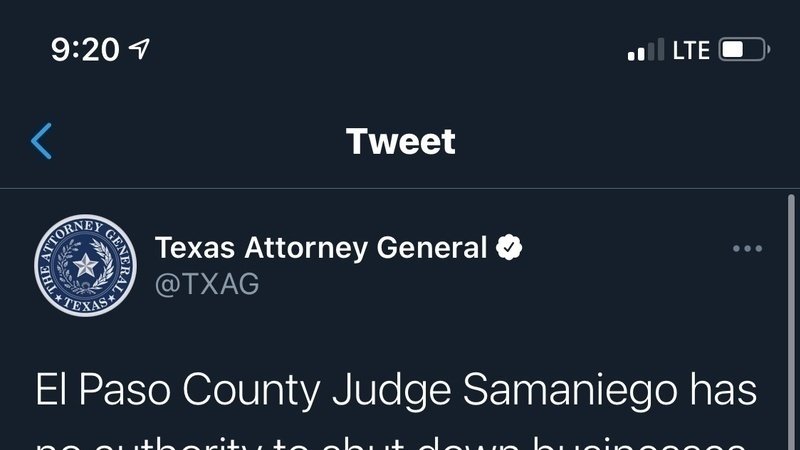Click the @TXAG handle
800x450 pixels.
point(207,284)
